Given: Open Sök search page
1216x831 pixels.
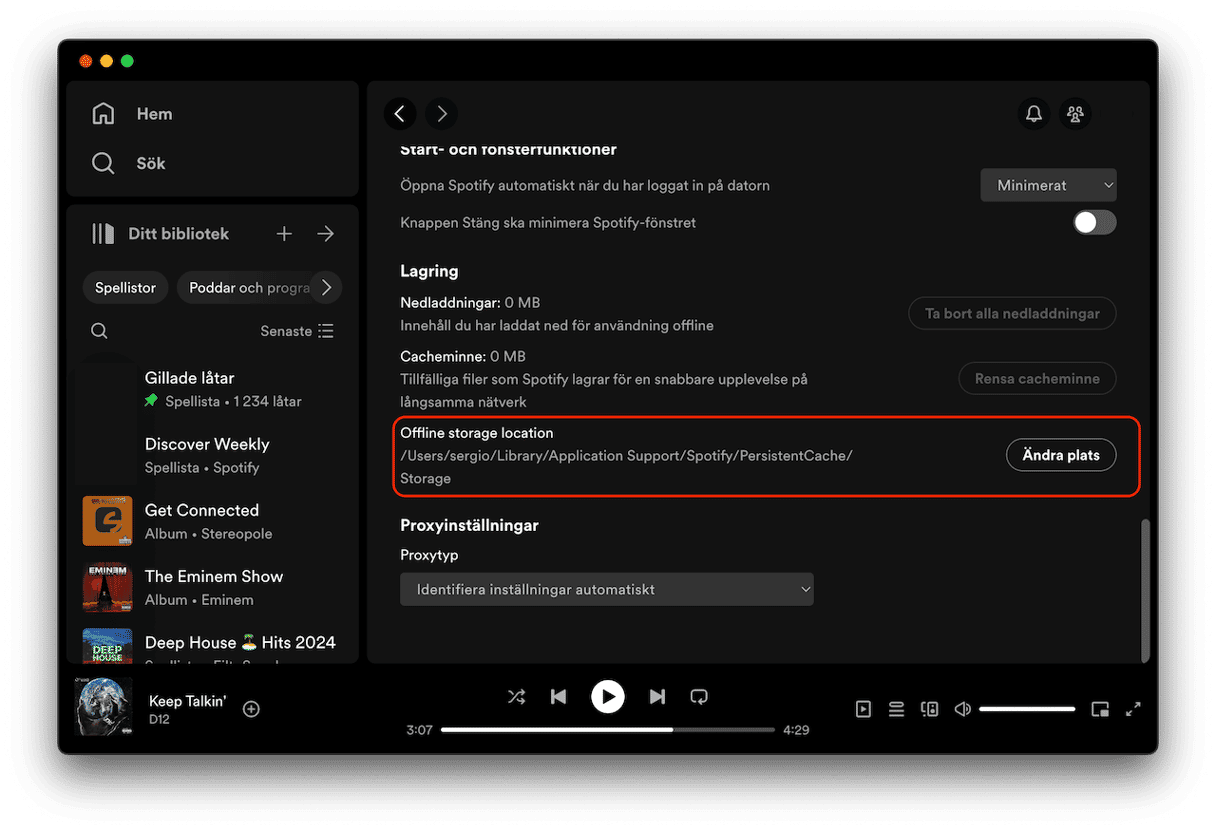Looking at the screenshot, I should click(128, 163).
